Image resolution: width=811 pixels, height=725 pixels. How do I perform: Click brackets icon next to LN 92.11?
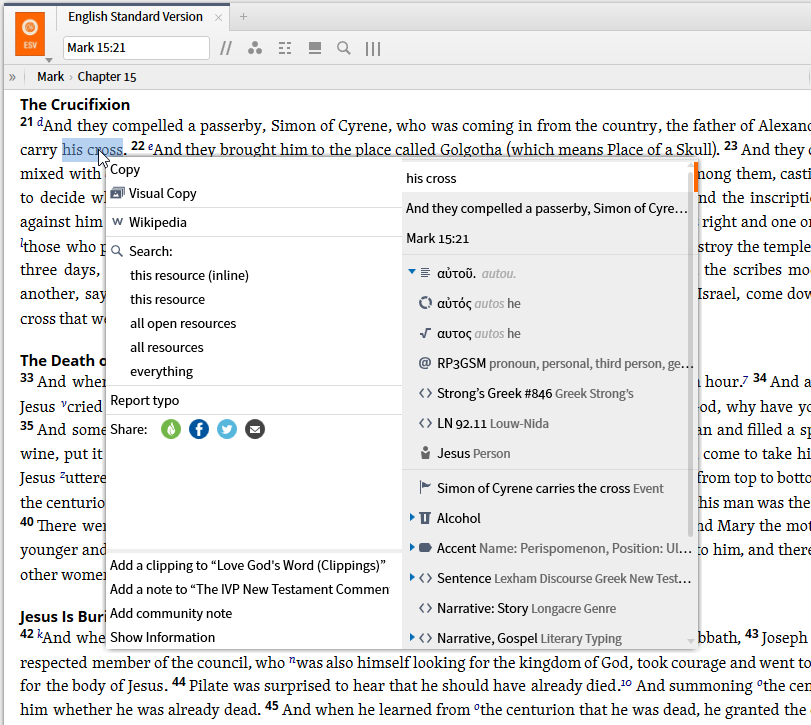[x=425, y=423]
